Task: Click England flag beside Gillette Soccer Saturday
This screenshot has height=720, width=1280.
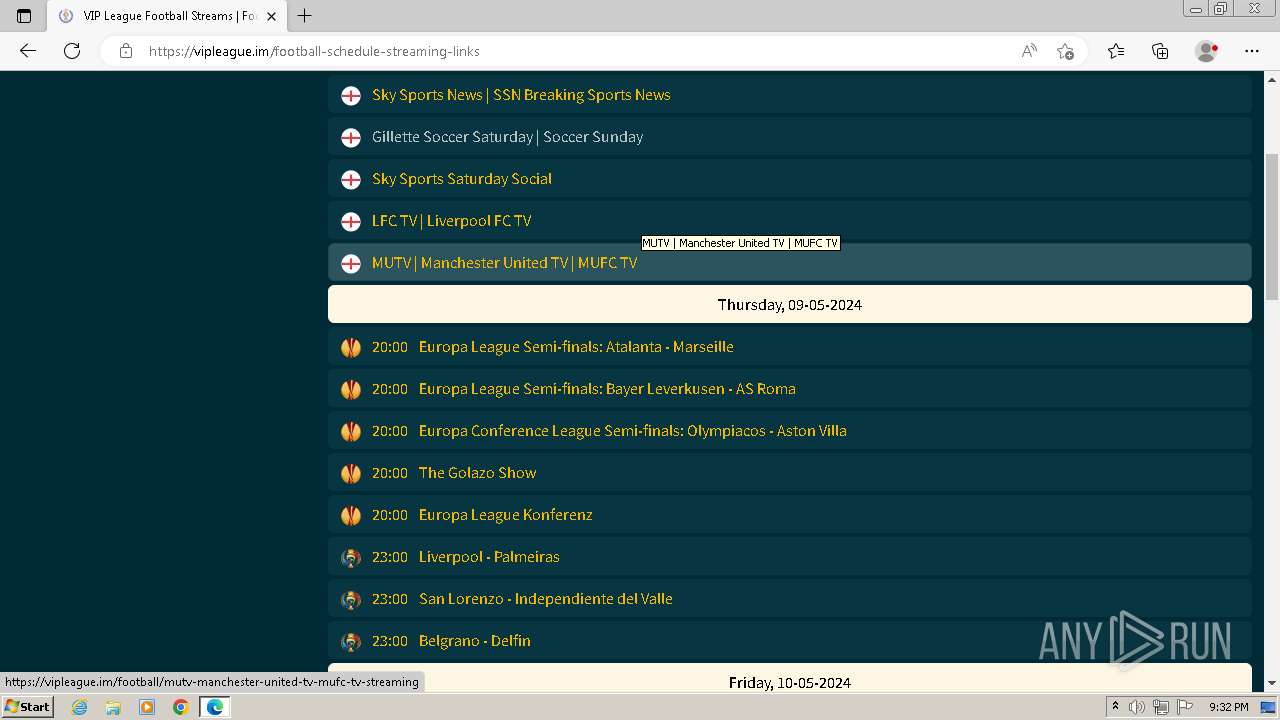Action: pyautogui.click(x=351, y=137)
